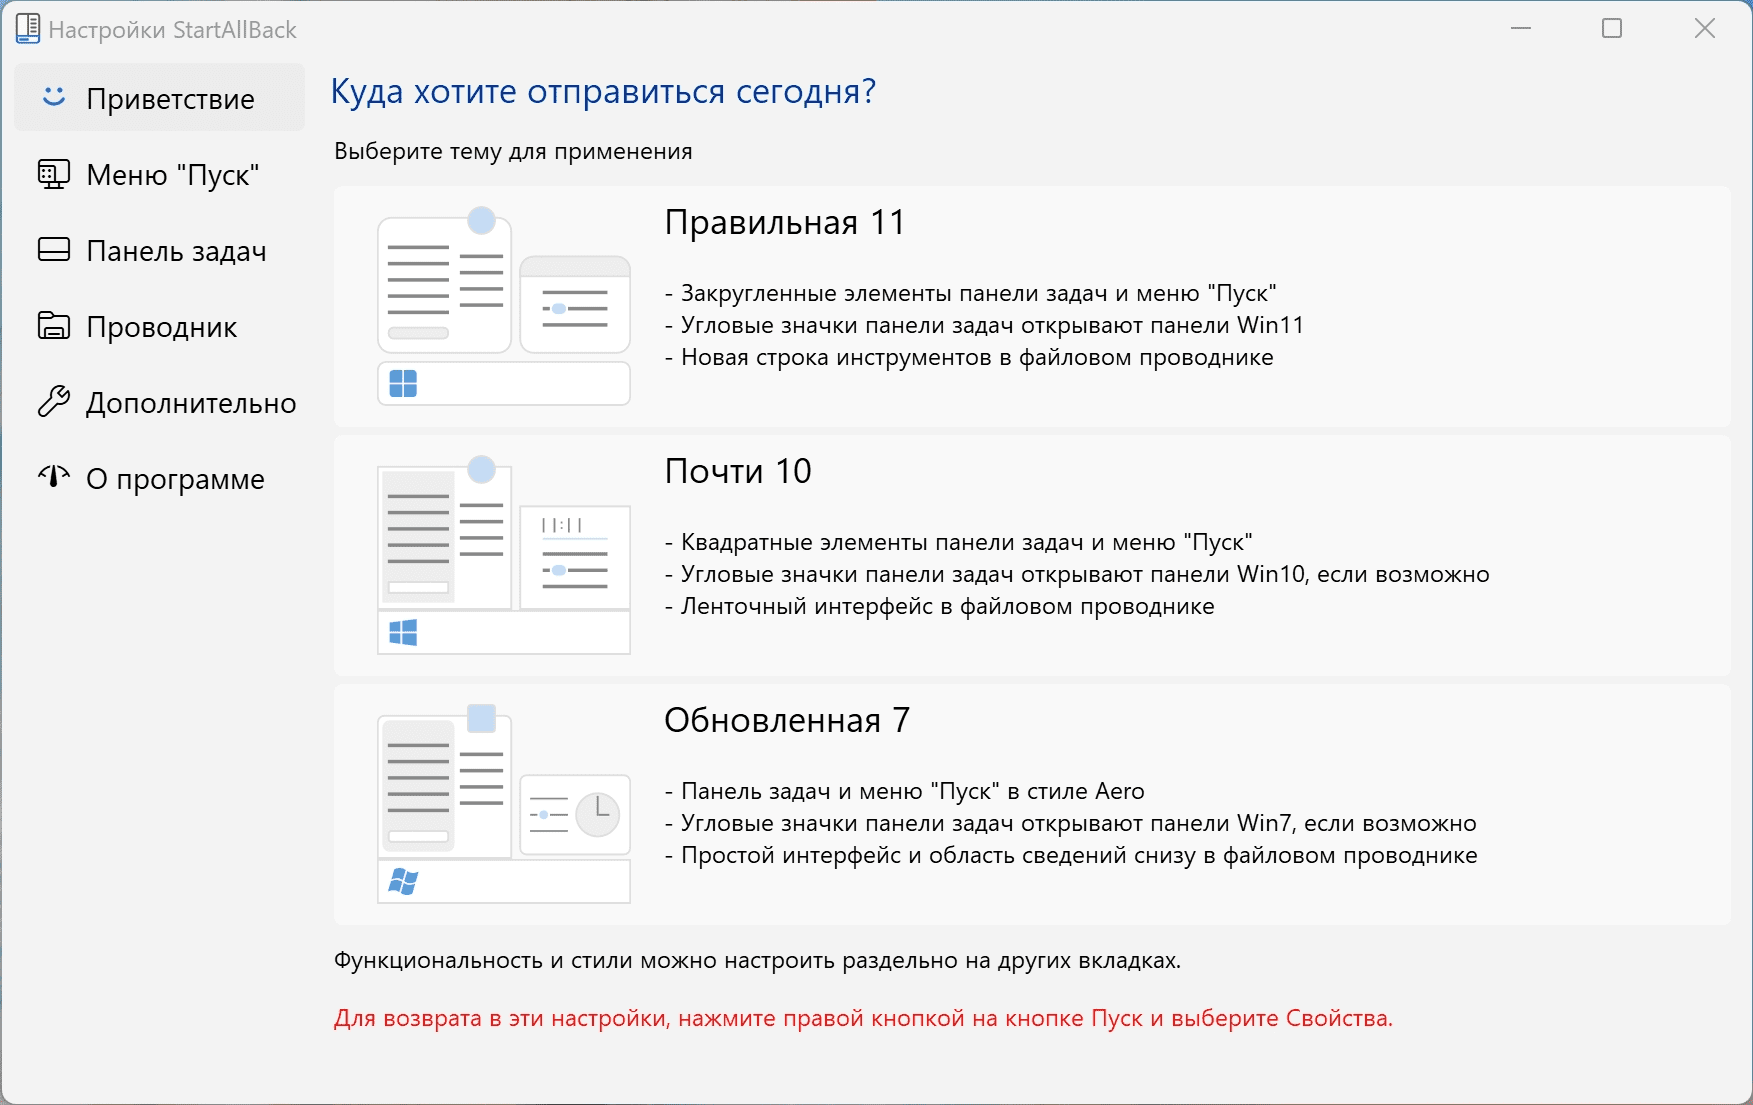Click the line Ленточный интерфейс в файловом проводнике
The image size is (1753, 1105).
(940, 606)
